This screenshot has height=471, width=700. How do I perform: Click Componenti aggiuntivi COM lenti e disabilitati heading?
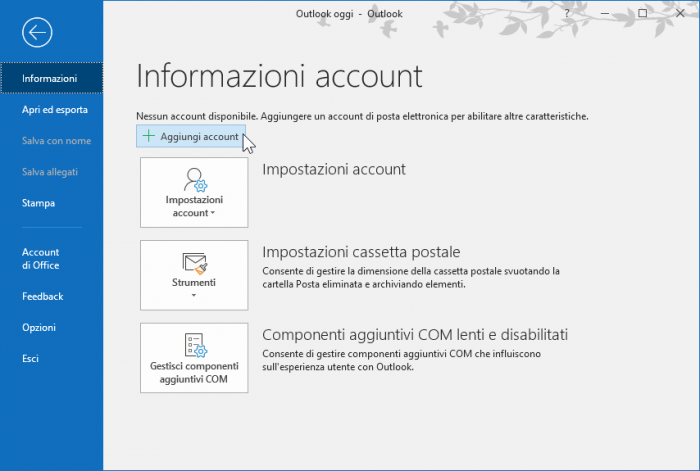415,334
